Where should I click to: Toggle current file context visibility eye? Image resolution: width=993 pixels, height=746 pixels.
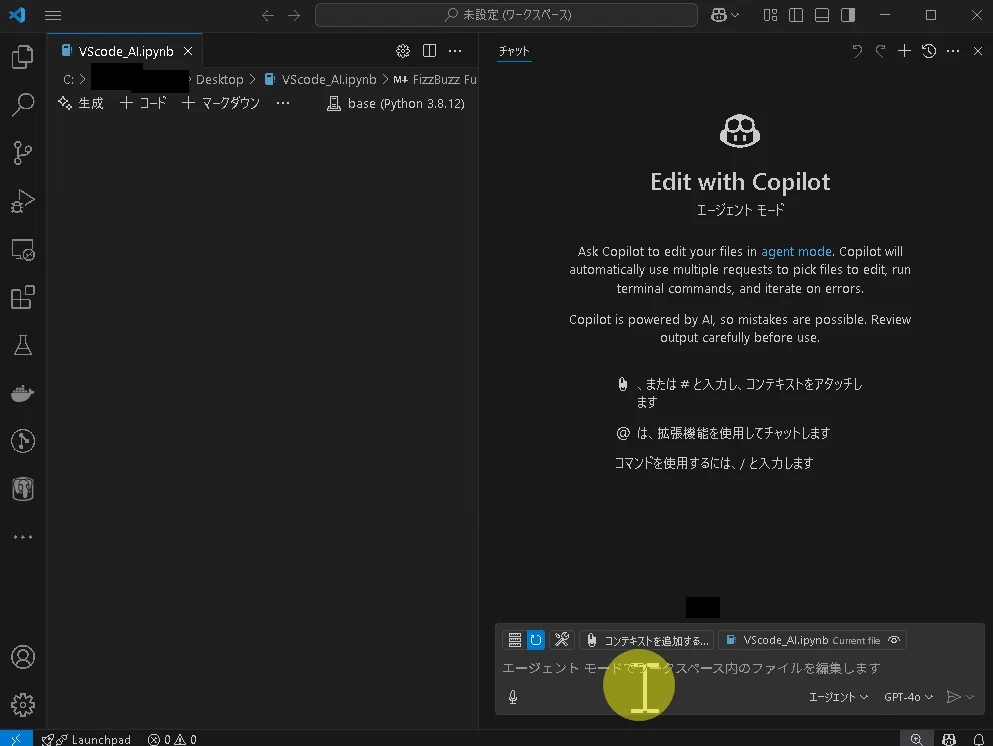pyautogui.click(x=894, y=640)
